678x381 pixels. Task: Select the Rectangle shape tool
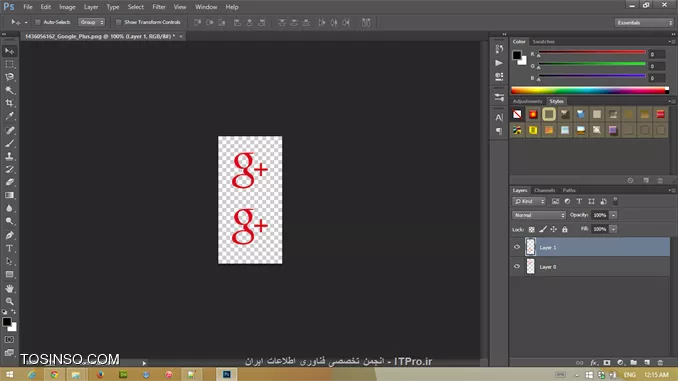pos(9,274)
